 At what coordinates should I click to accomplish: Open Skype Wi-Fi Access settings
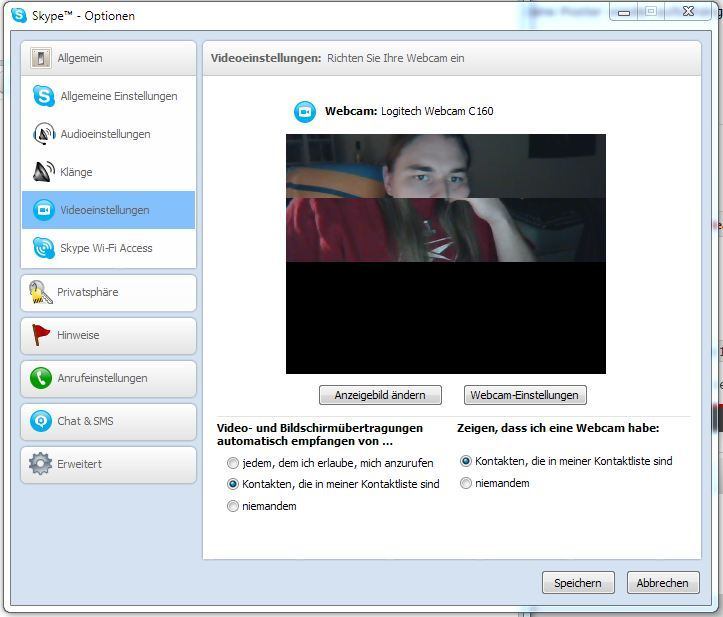tap(108, 248)
